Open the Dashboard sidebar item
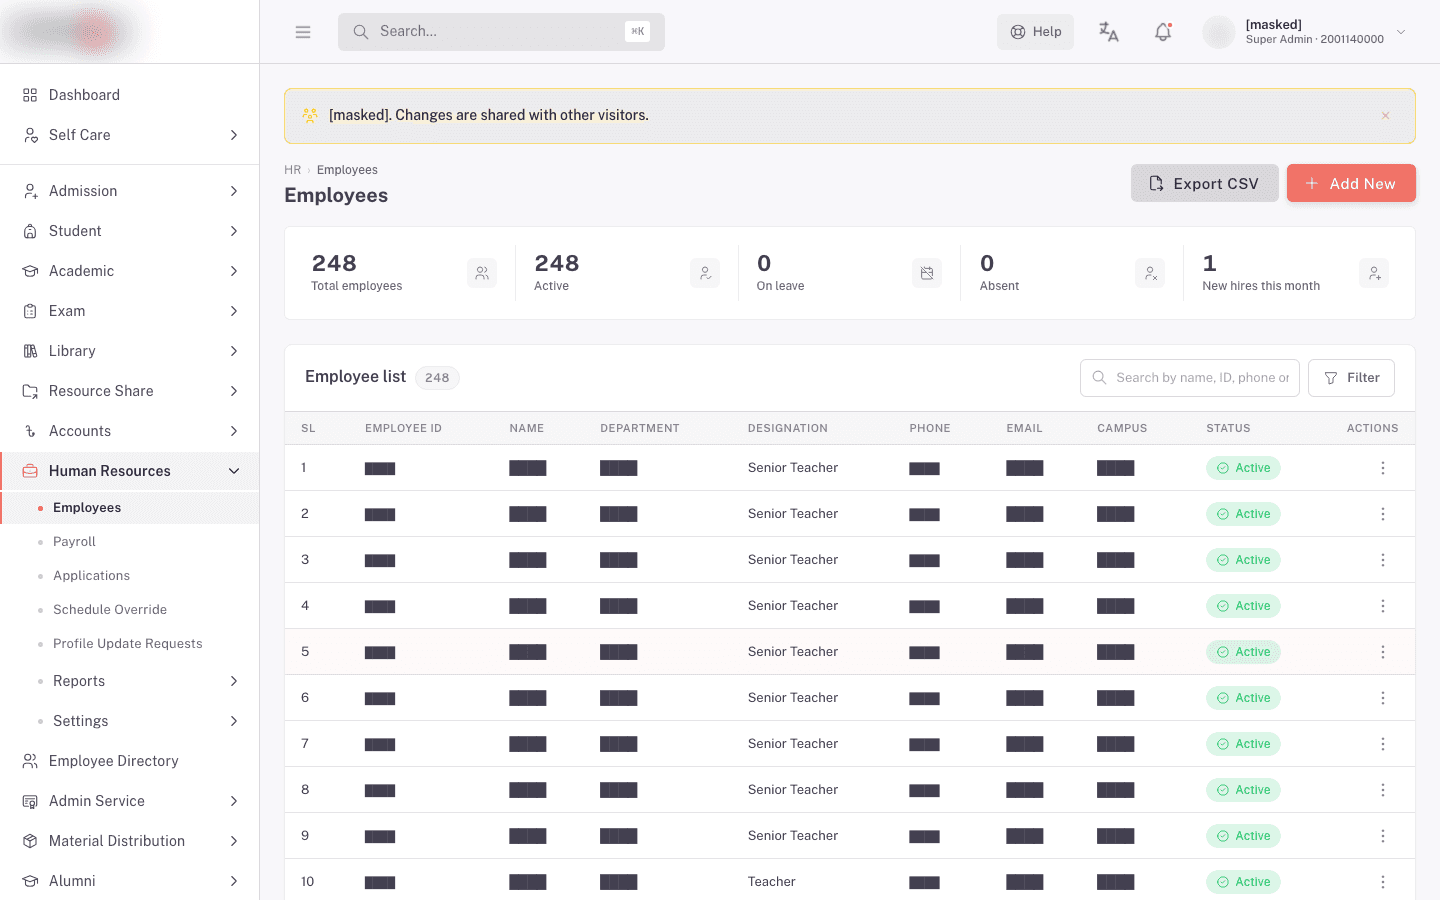This screenshot has width=1440, height=900. pos(130,95)
